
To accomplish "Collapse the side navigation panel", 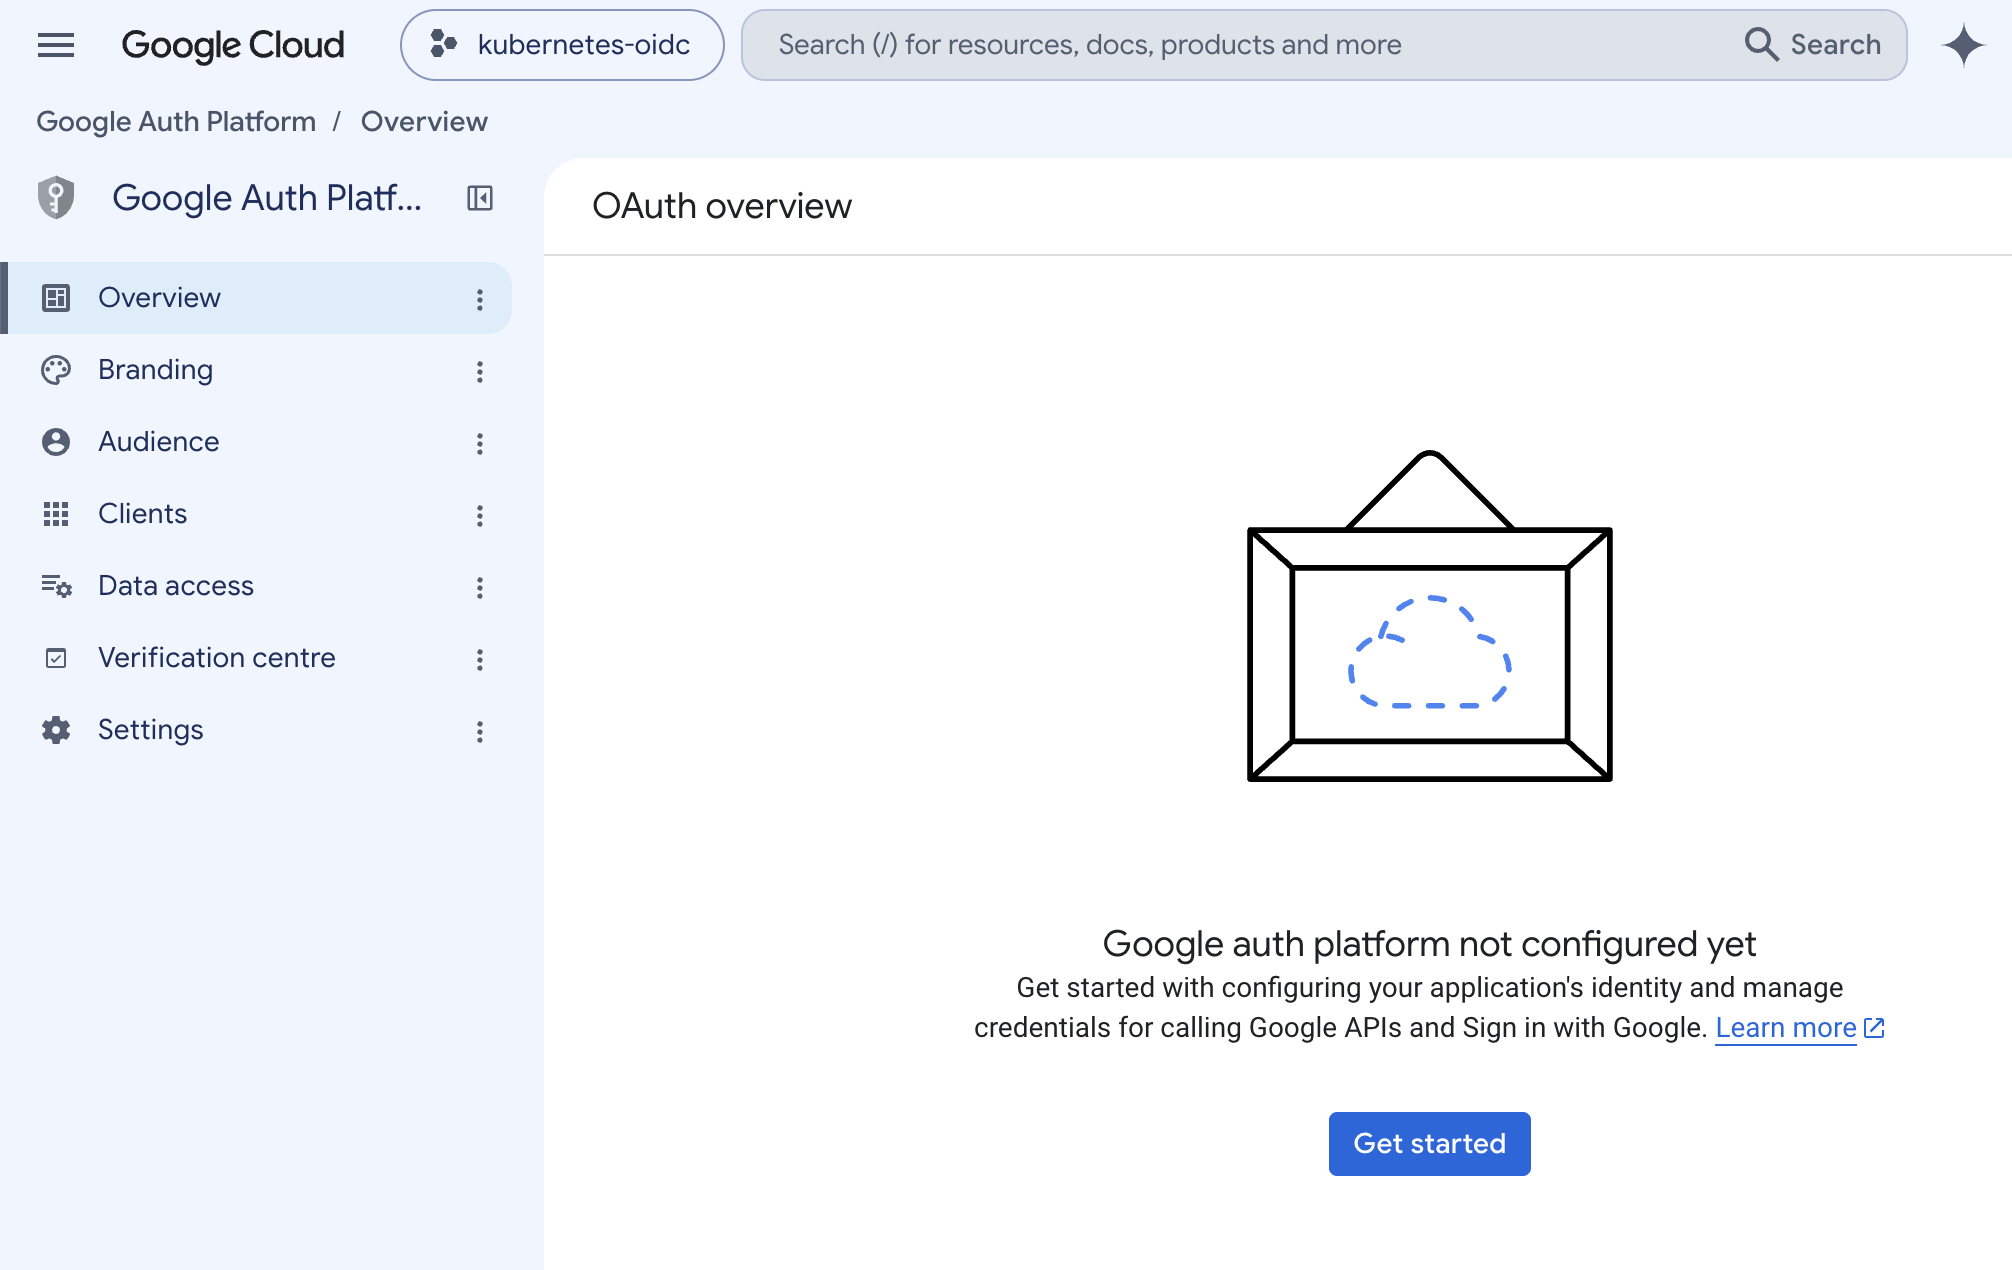I will [x=480, y=198].
